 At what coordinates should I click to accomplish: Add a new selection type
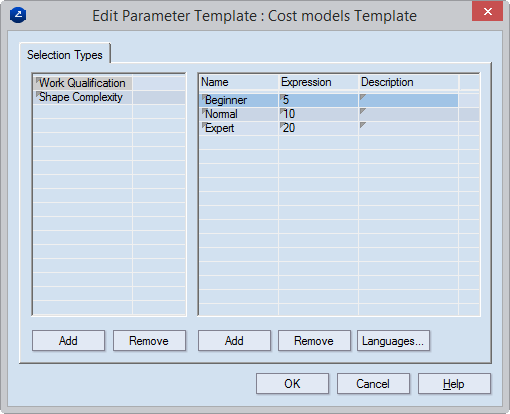[x=68, y=341]
